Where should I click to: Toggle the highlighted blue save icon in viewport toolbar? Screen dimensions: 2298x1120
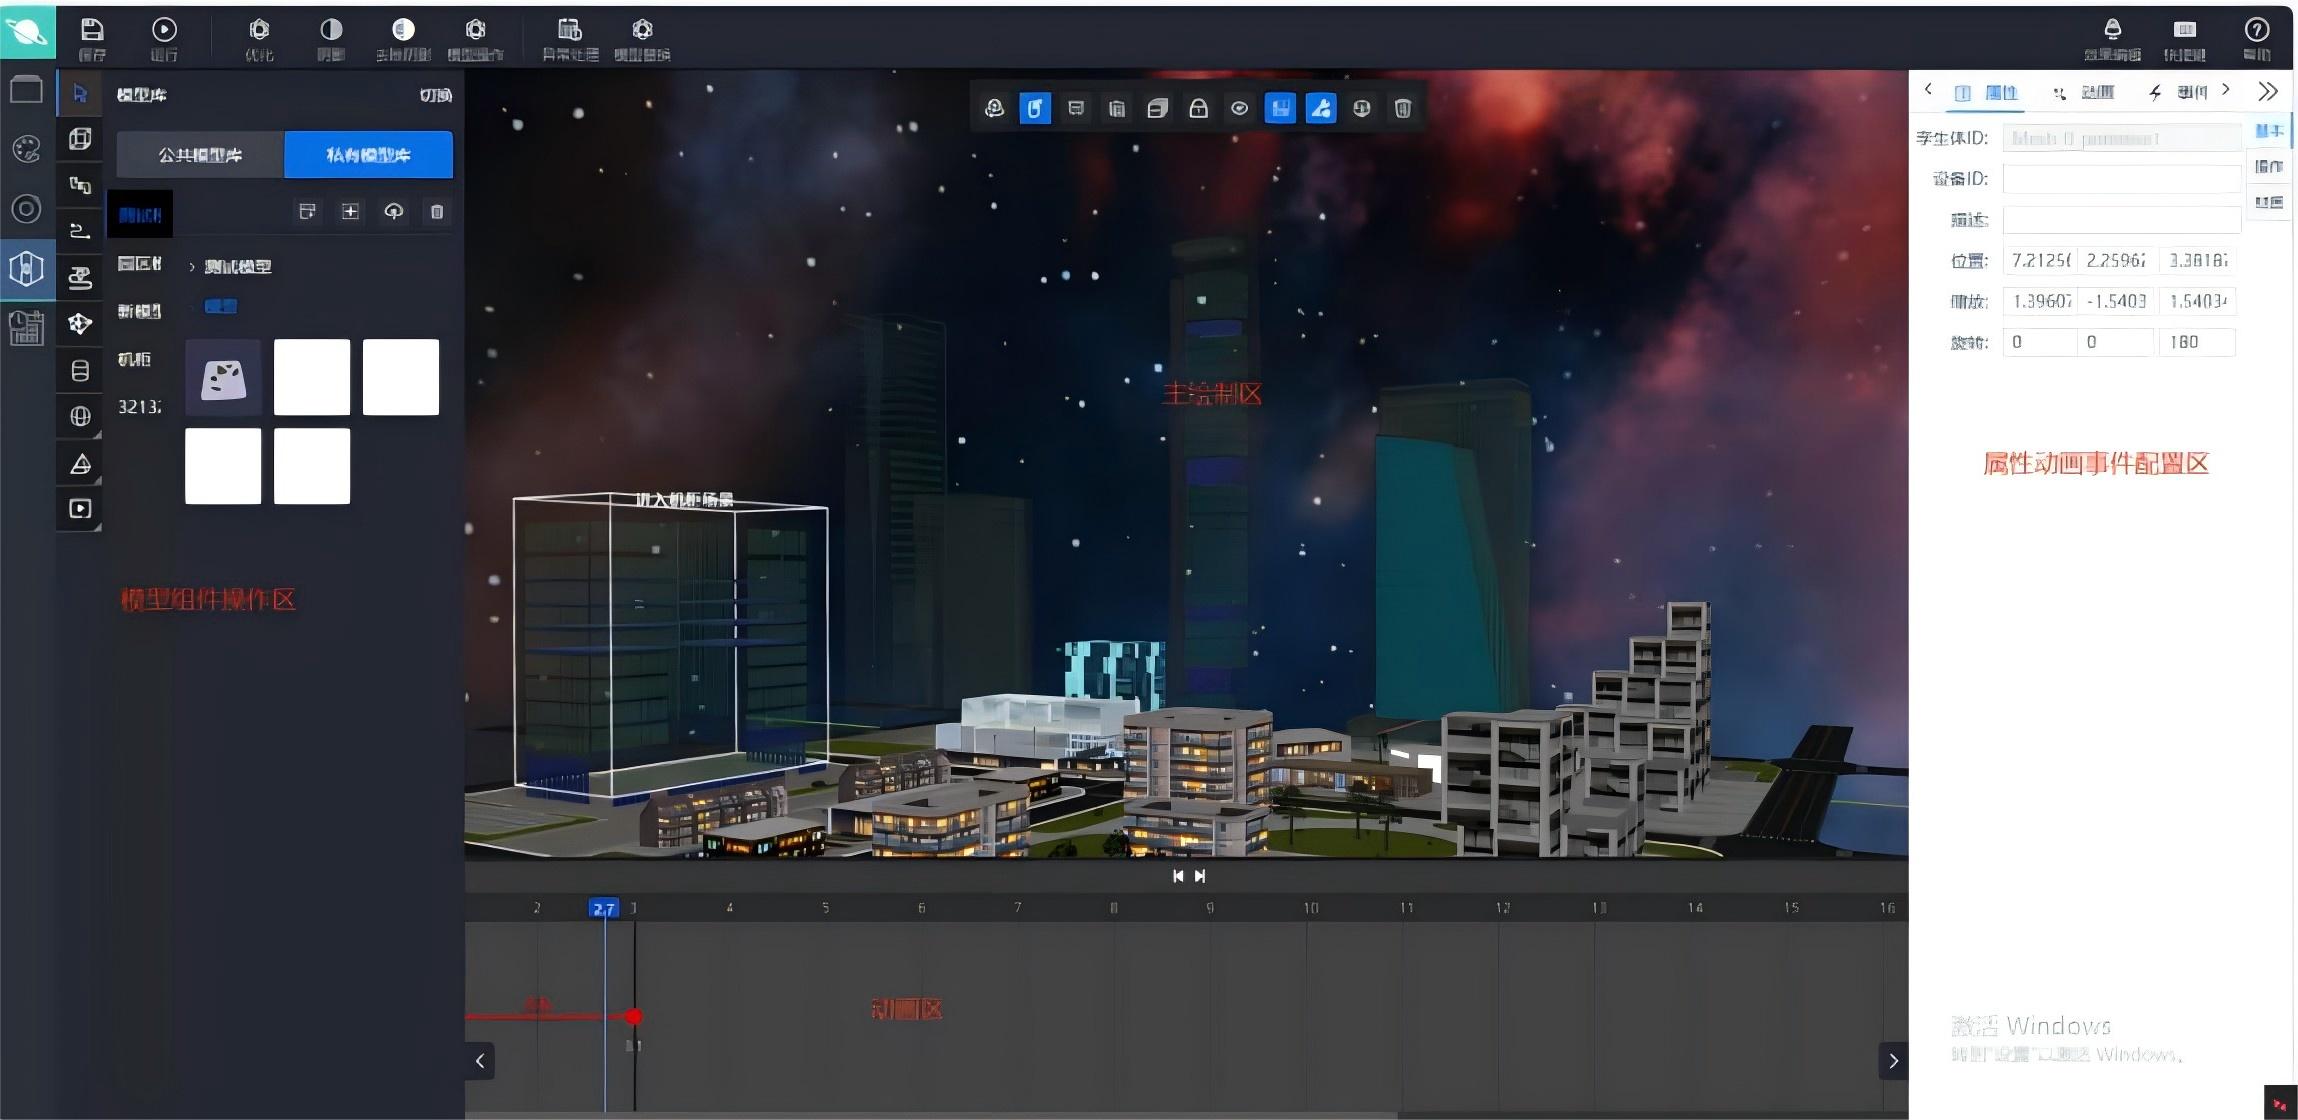coord(1280,108)
